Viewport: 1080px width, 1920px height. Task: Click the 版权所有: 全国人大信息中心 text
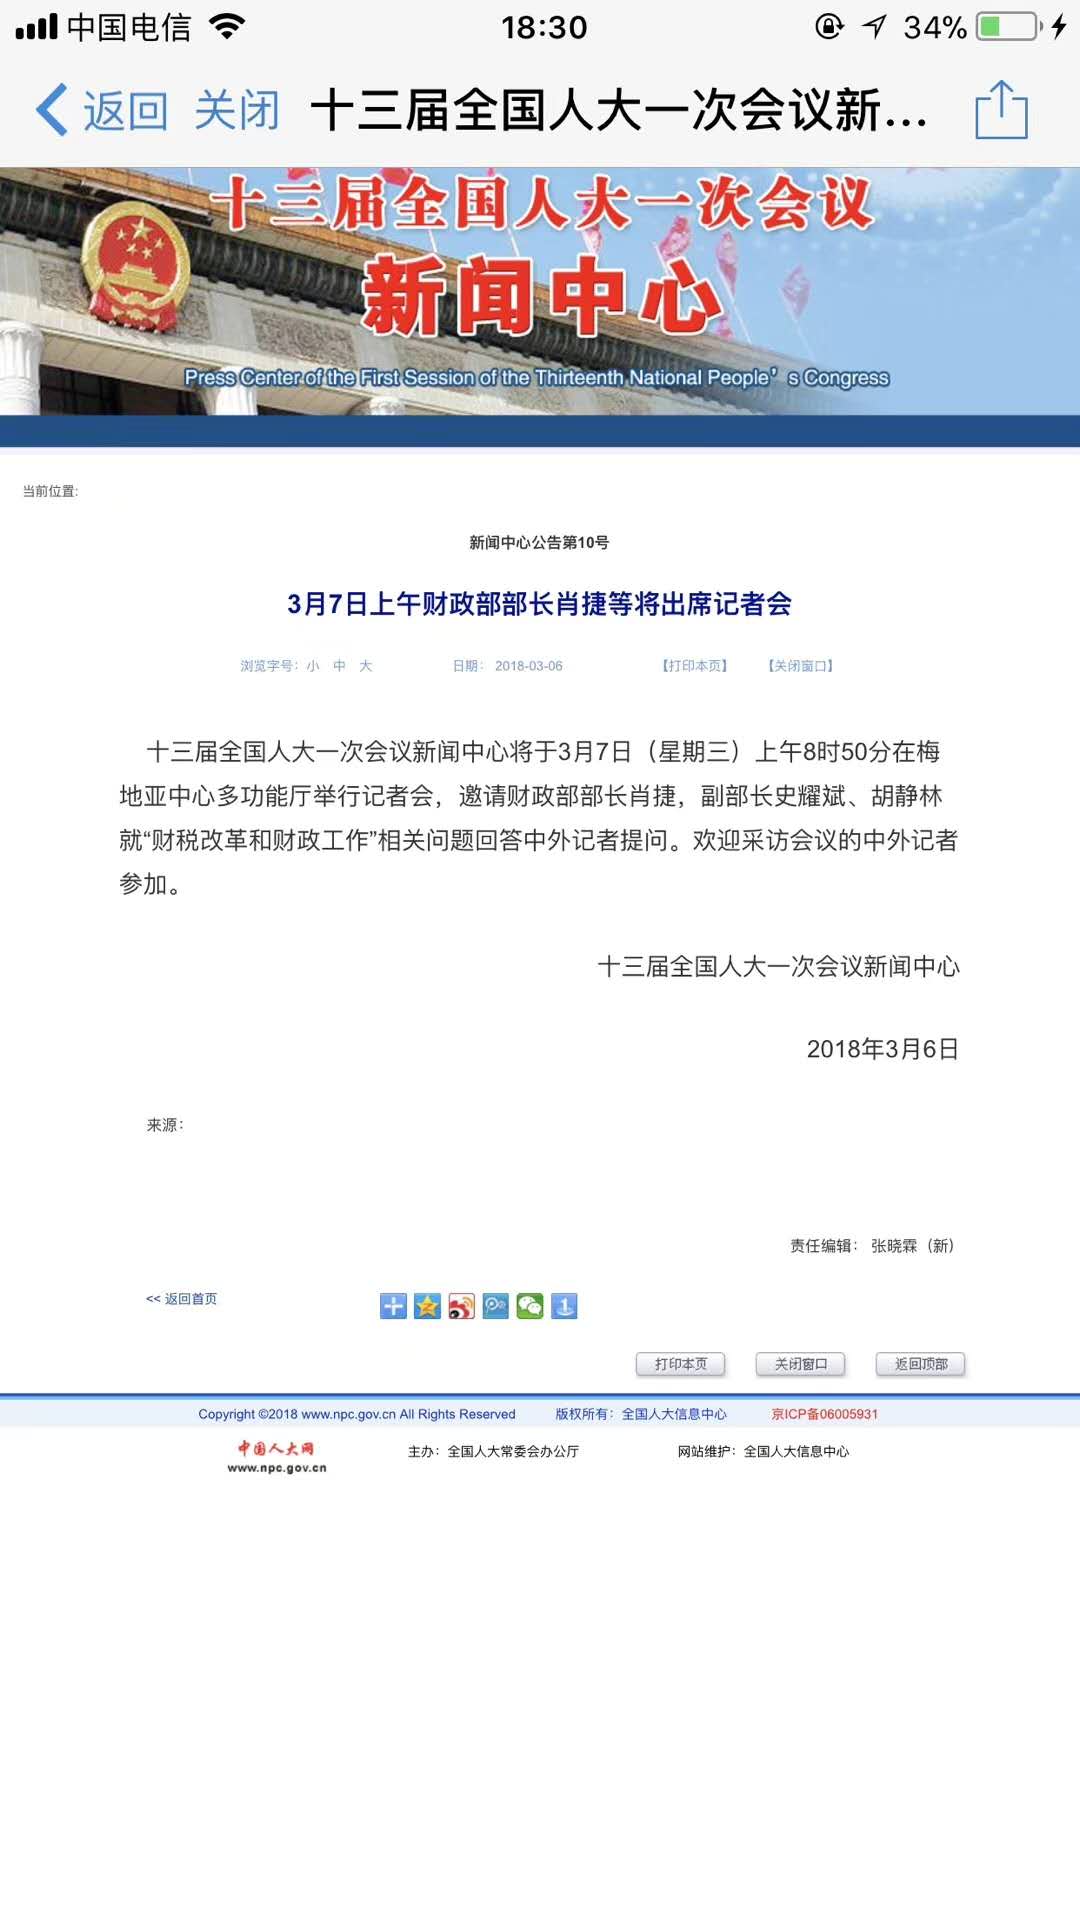pyautogui.click(x=641, y=1414)
